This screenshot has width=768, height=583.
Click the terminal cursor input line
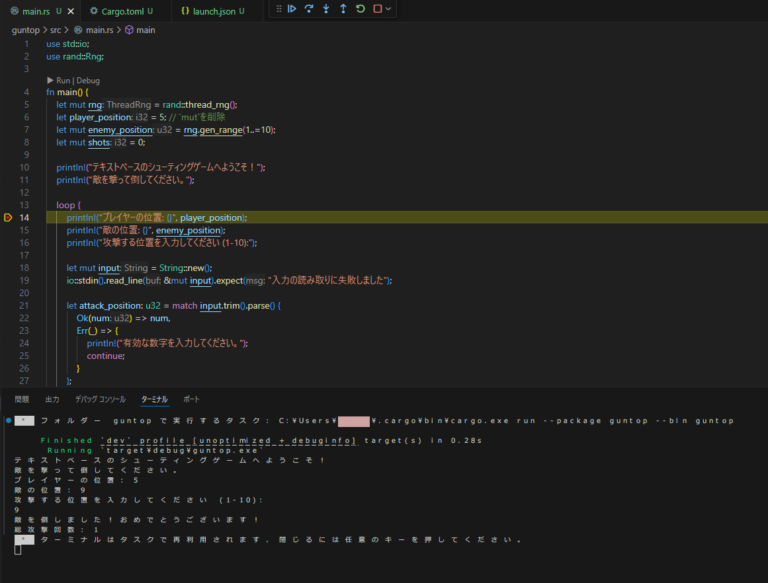click(x=18, y=550)
